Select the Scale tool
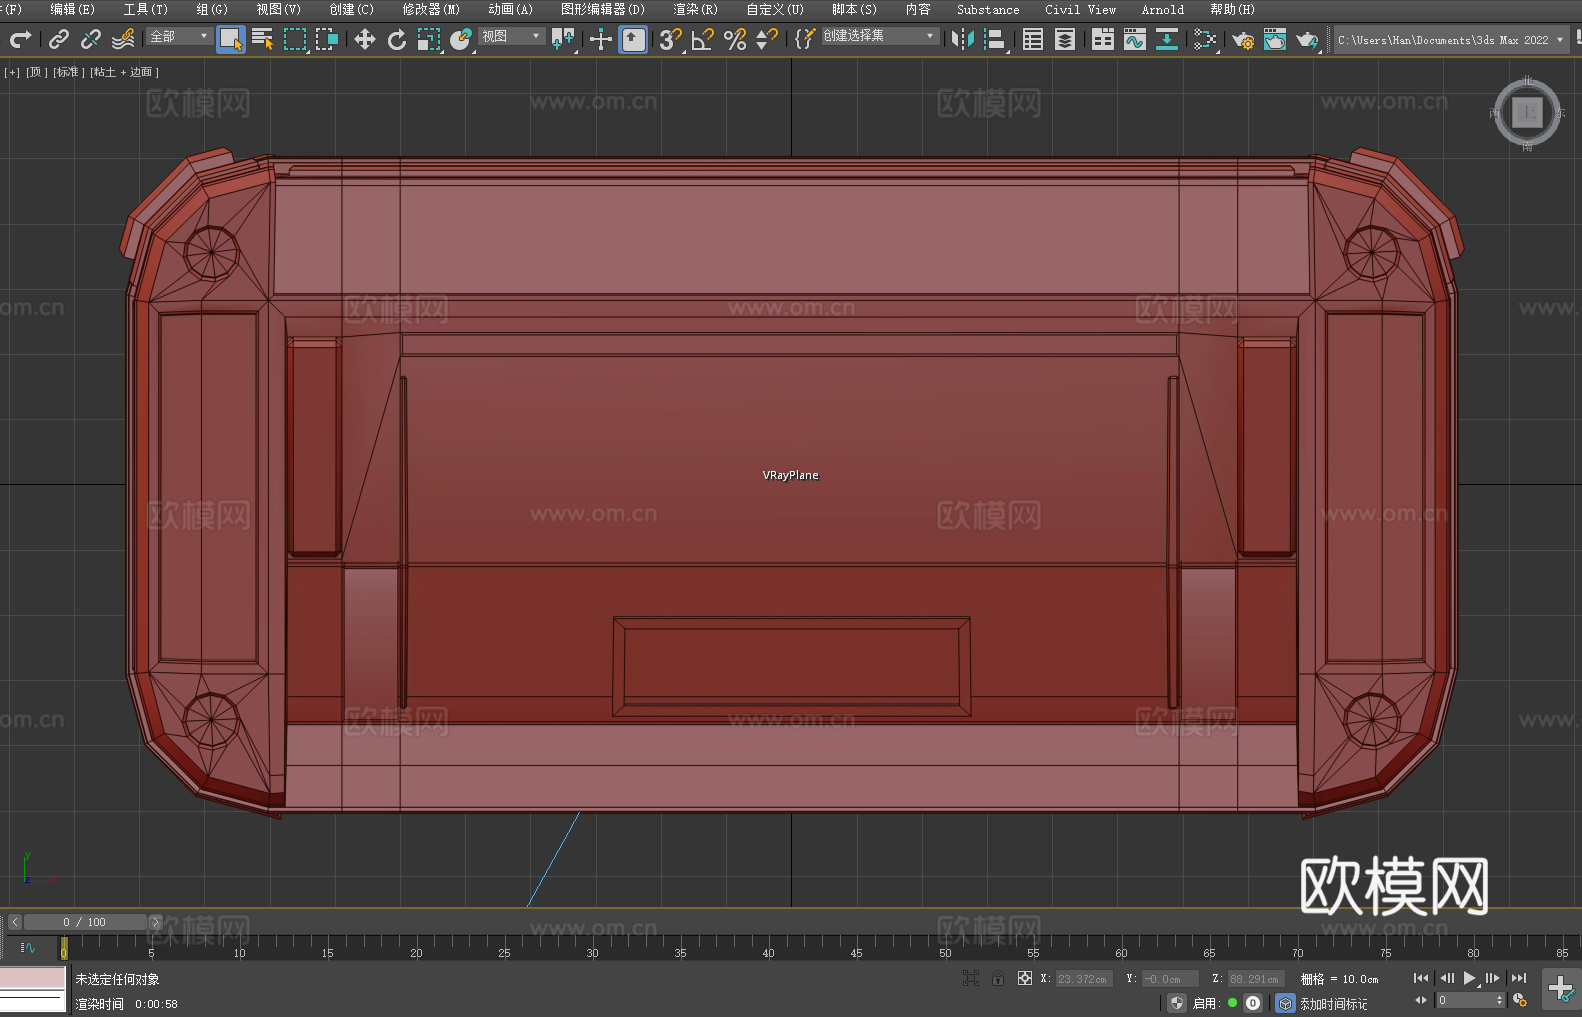 click(x=429, y=39)
